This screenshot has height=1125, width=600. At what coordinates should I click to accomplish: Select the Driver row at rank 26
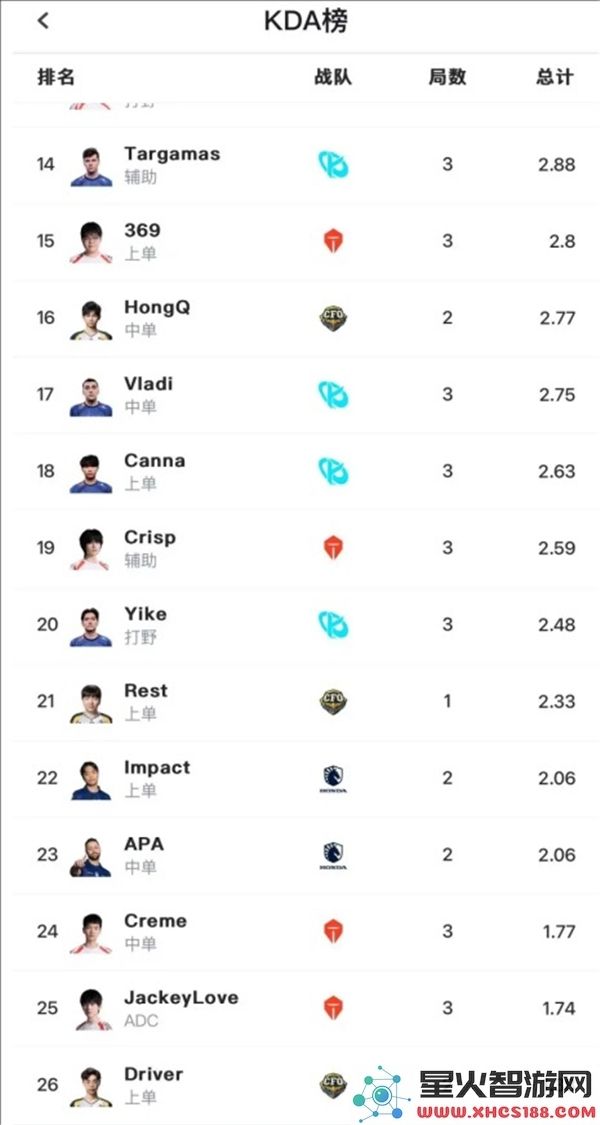point(300,1085)
